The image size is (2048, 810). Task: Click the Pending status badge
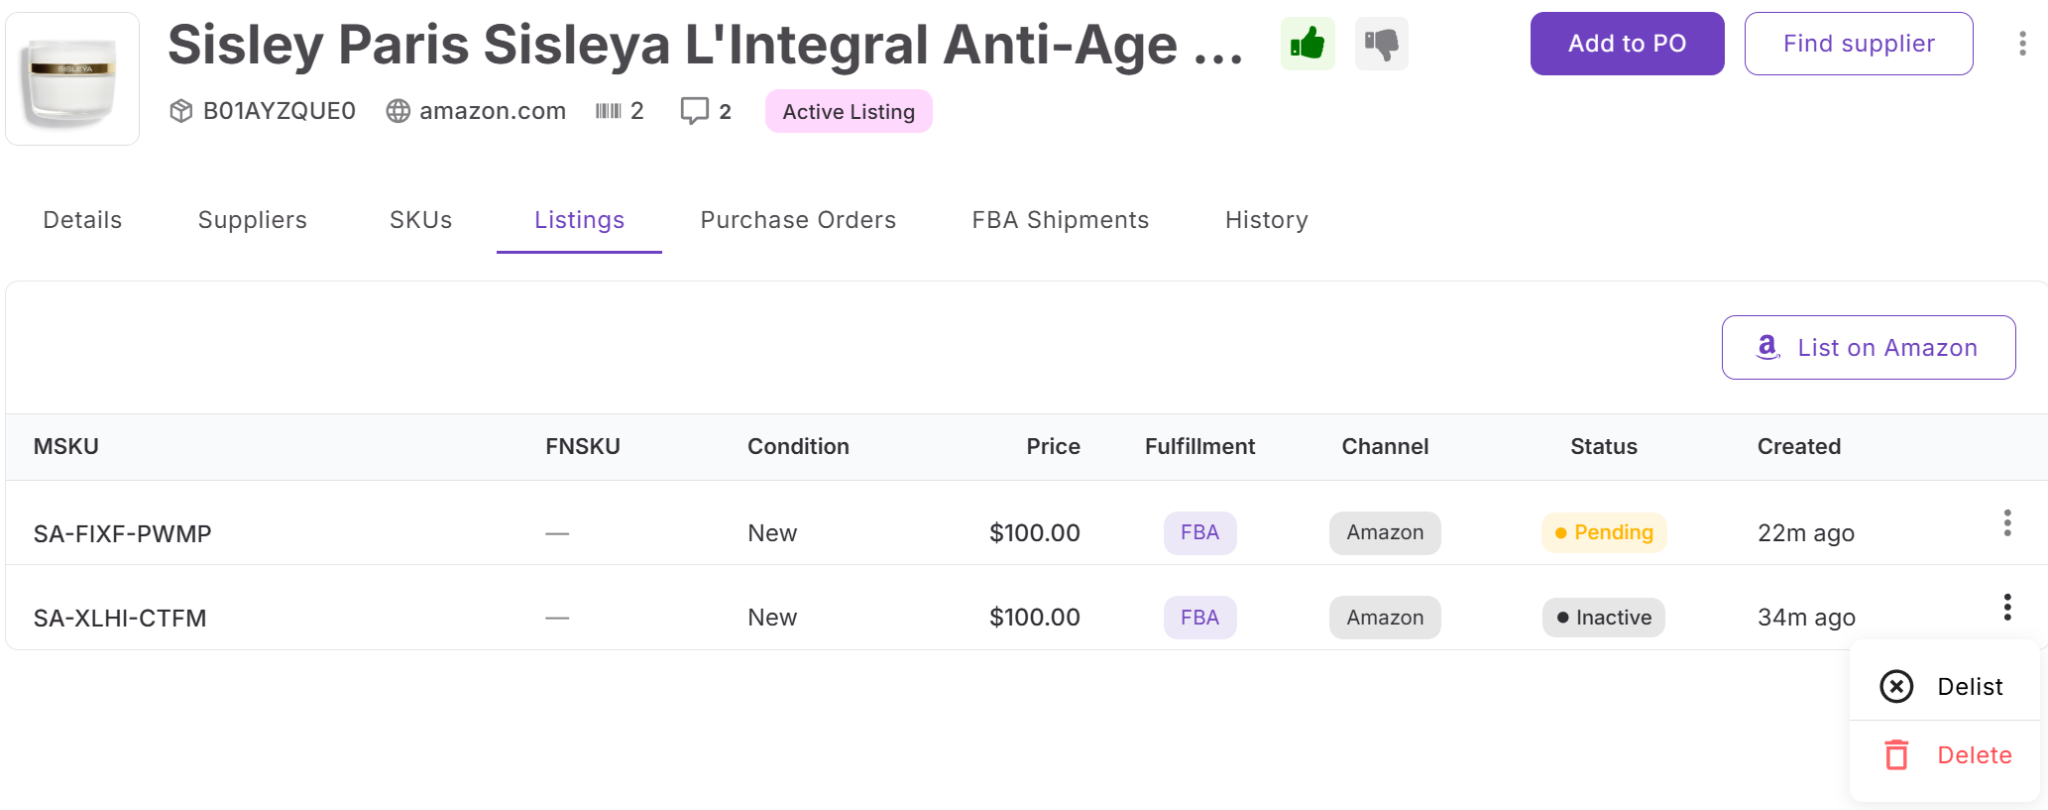(x=1604, y=532)
